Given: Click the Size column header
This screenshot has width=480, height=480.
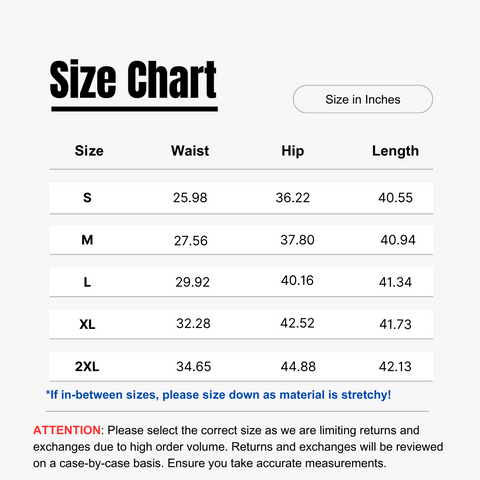Looking at the screenshot, I should click(x=89, y=151).
